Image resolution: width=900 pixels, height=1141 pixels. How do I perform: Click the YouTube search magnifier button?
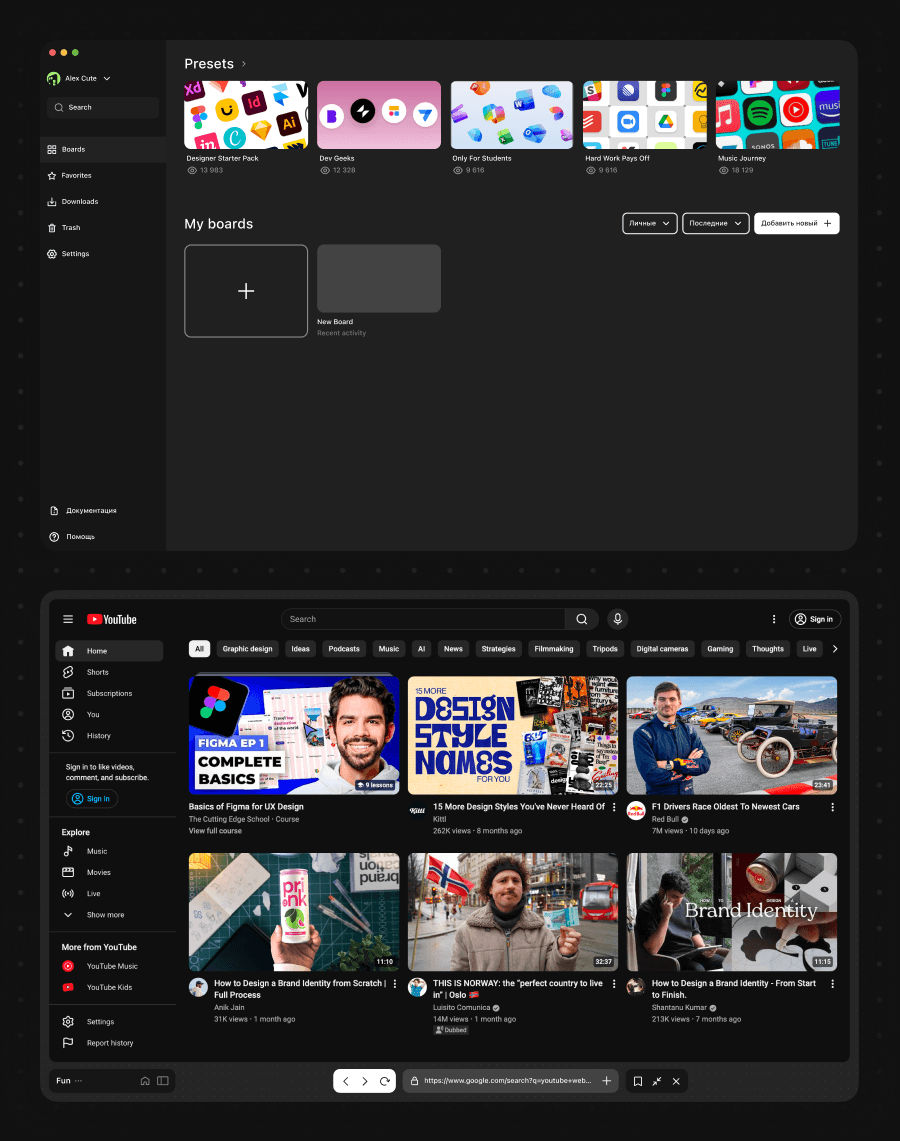pyautogui.click(x=581, y=619)
